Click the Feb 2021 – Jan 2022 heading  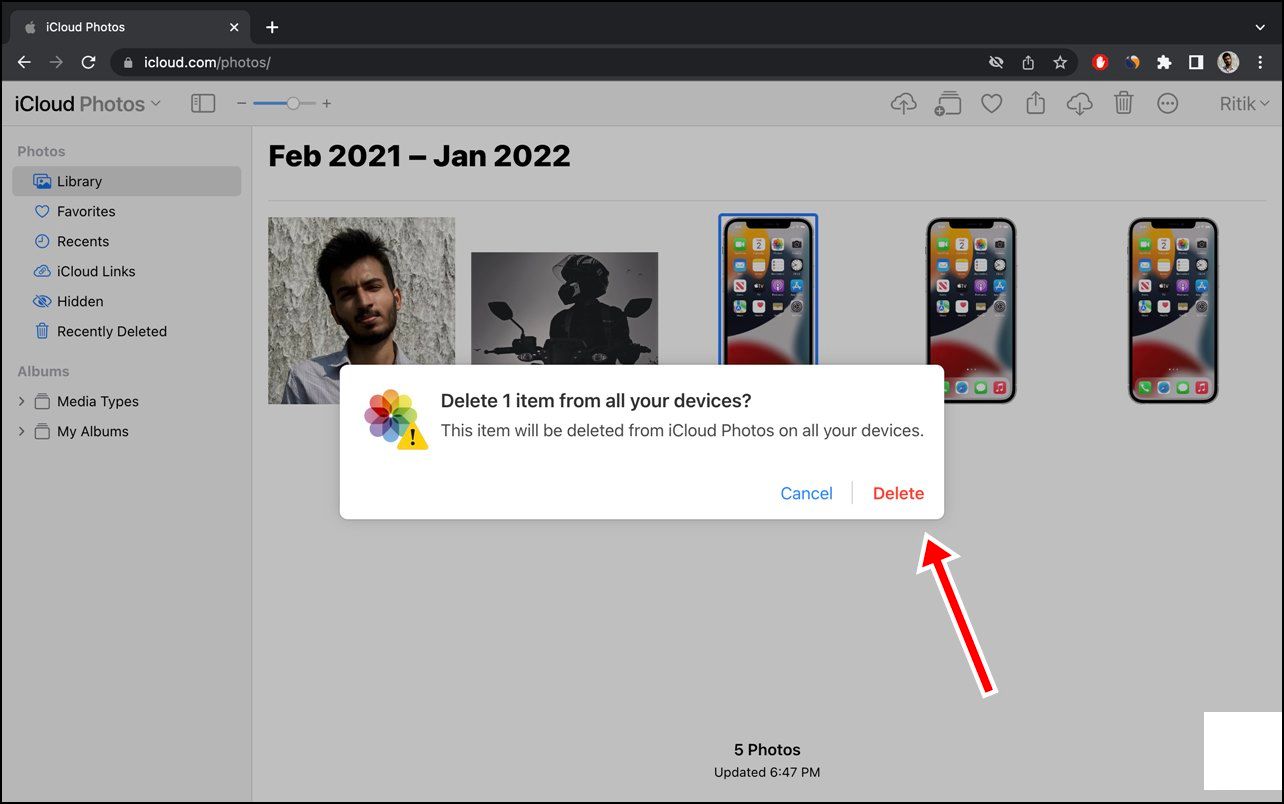pos(419,156)
